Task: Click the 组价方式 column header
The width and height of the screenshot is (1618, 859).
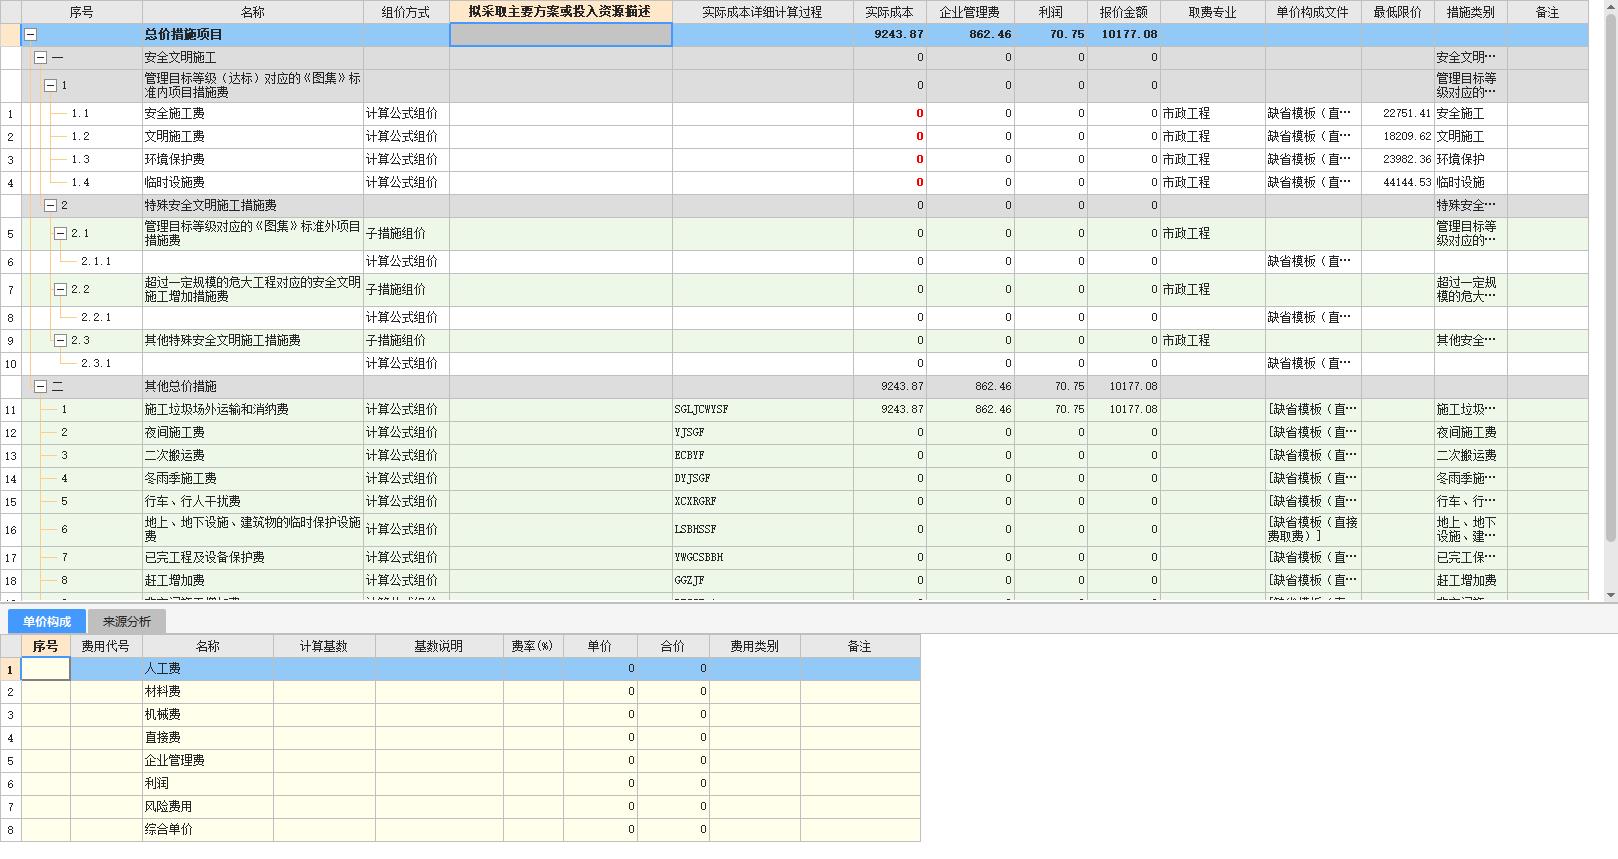Action: [x=406, y=12]
